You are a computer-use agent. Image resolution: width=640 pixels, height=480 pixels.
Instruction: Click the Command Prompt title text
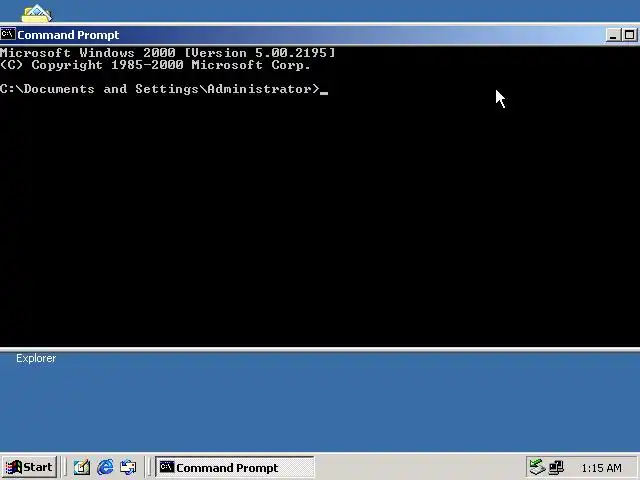coord(68,35)
